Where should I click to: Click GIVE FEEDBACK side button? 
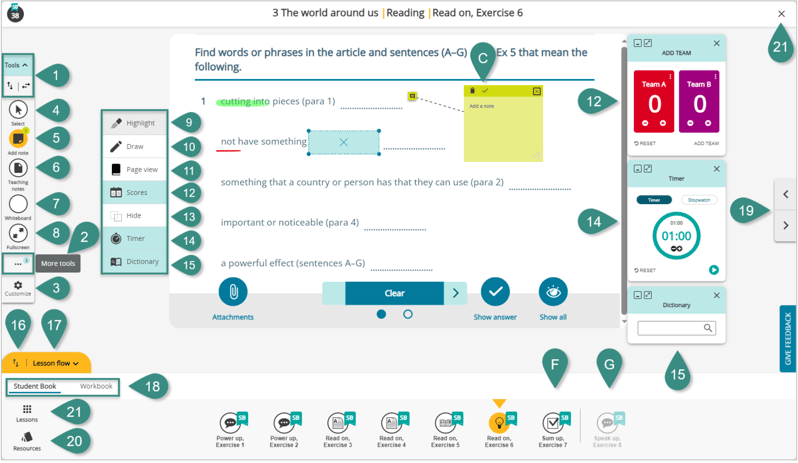788,338
